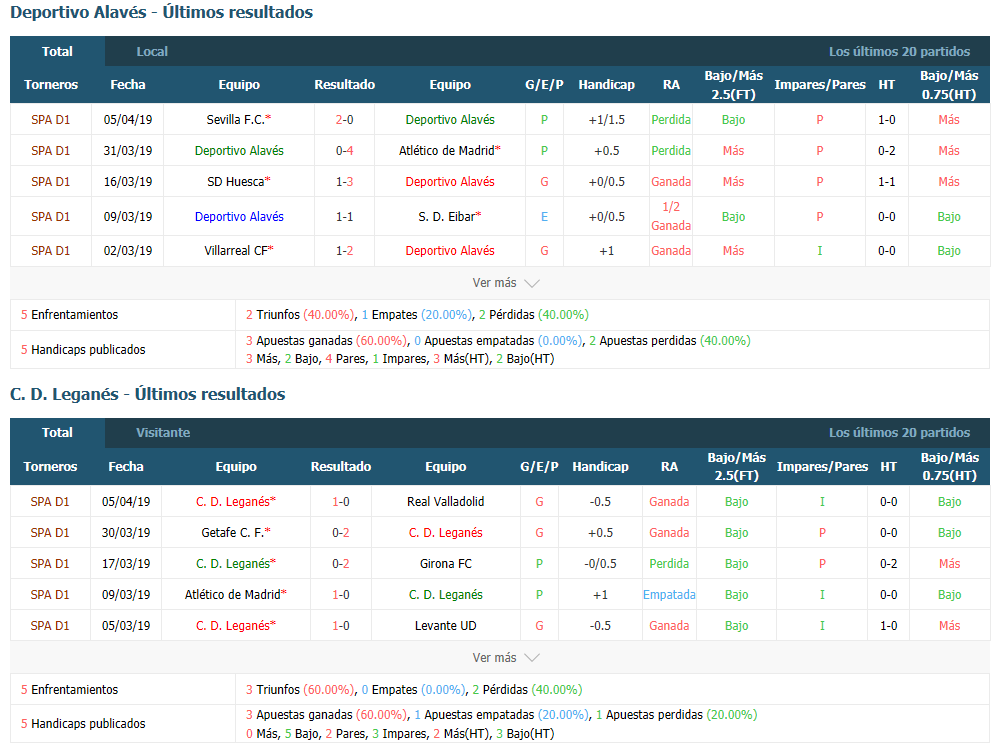Open the Sevilla F.C. team link
This screenshot has height=749, width=1001.
pyautogui.click(x=239, y=119)
